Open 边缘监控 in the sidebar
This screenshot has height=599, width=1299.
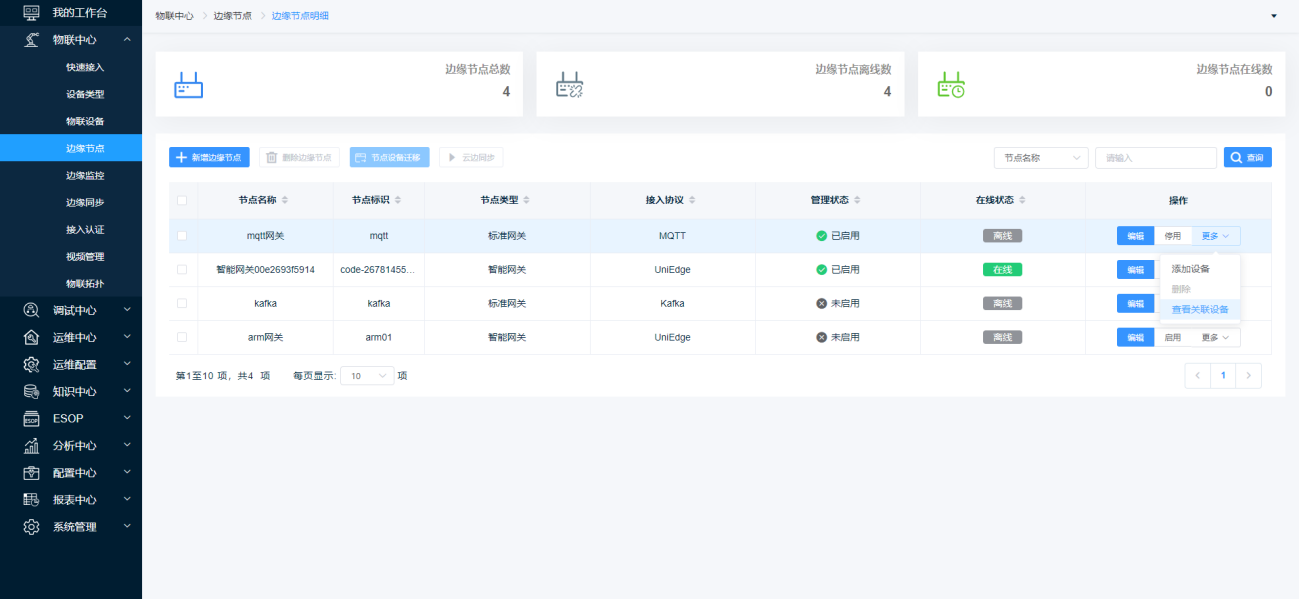(85, 175)
